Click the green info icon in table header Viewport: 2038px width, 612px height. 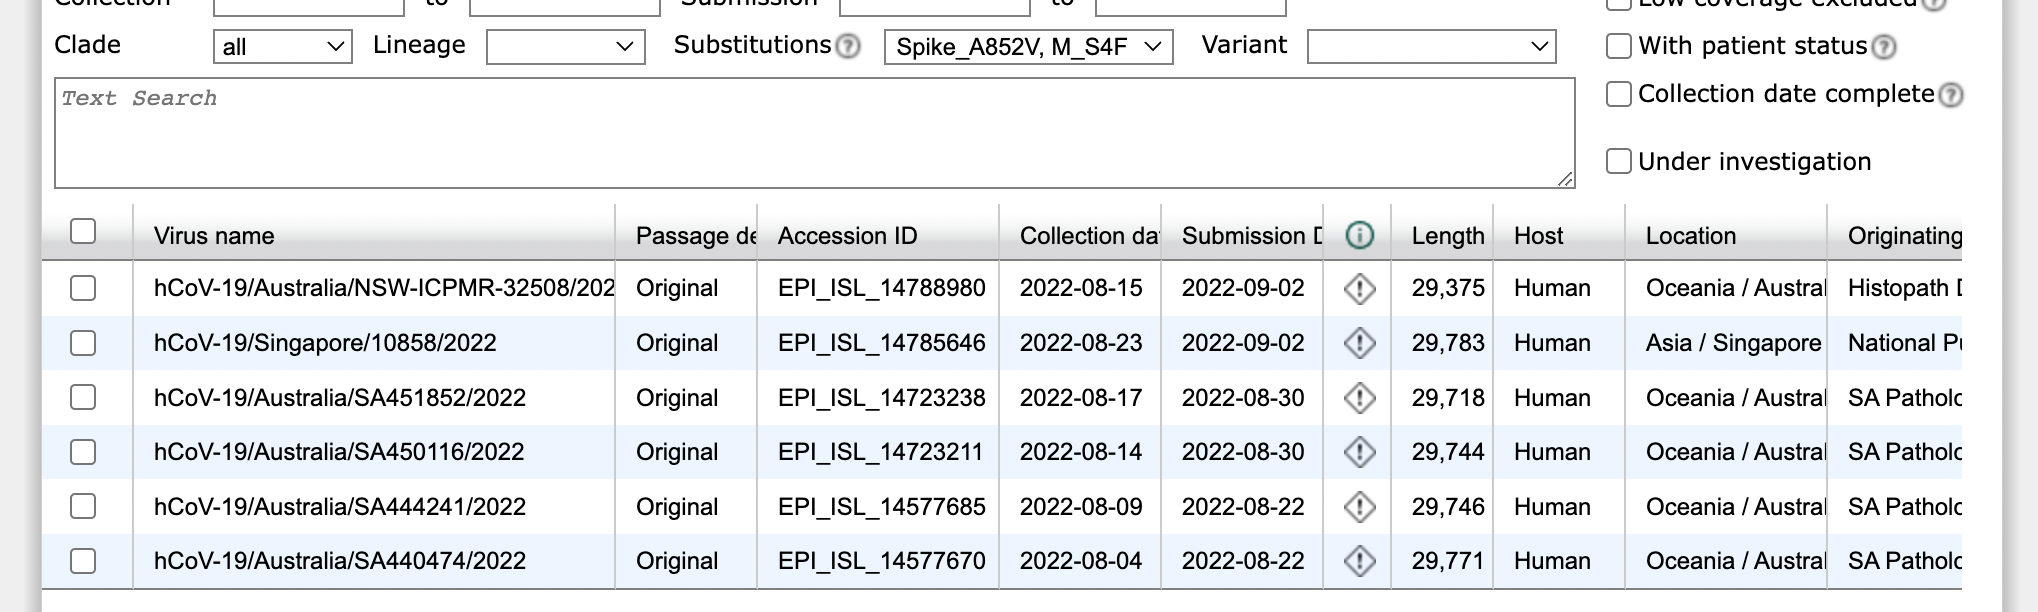point(1358,236)
